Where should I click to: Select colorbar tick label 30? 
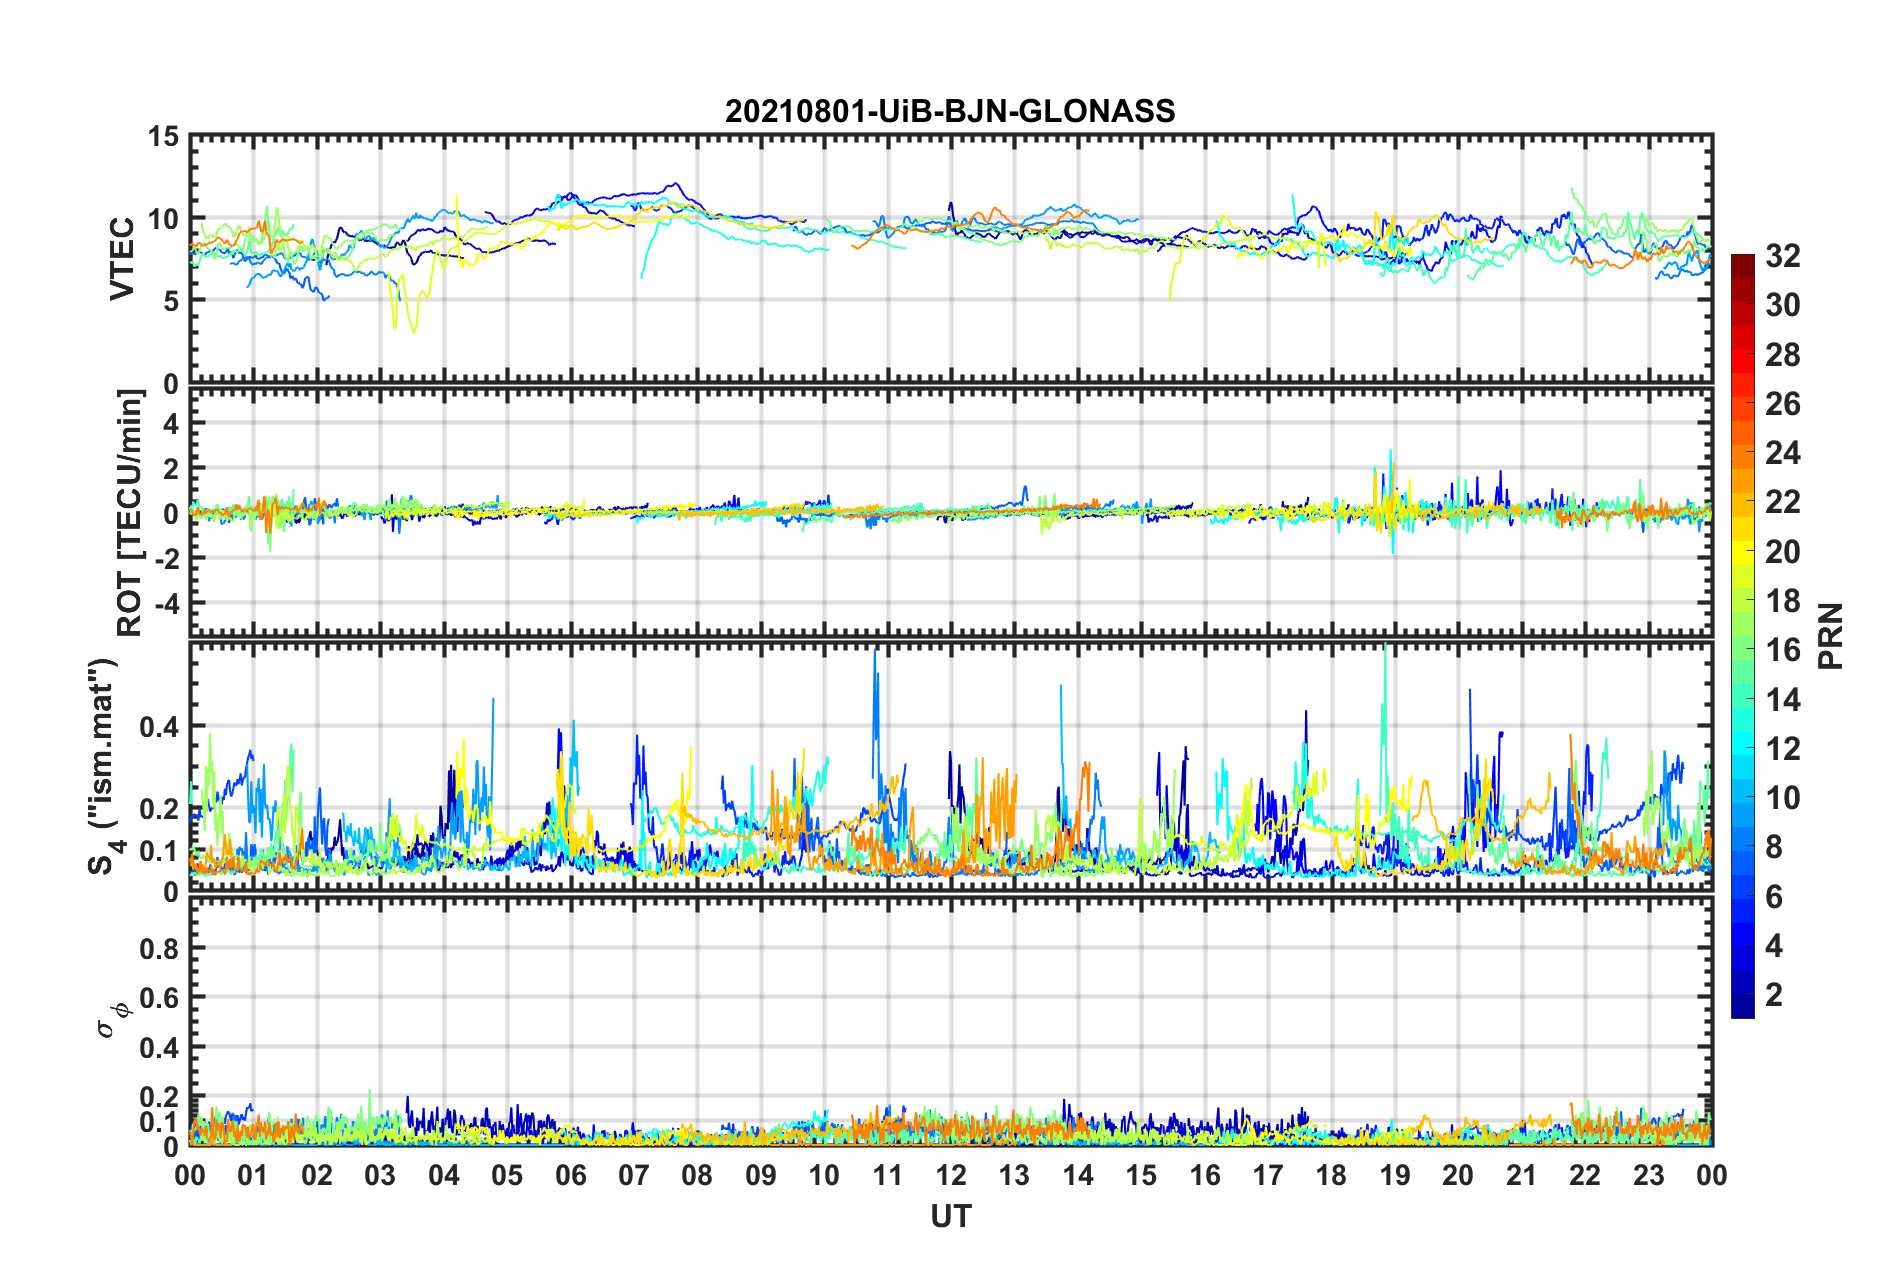pos(1782,306)
